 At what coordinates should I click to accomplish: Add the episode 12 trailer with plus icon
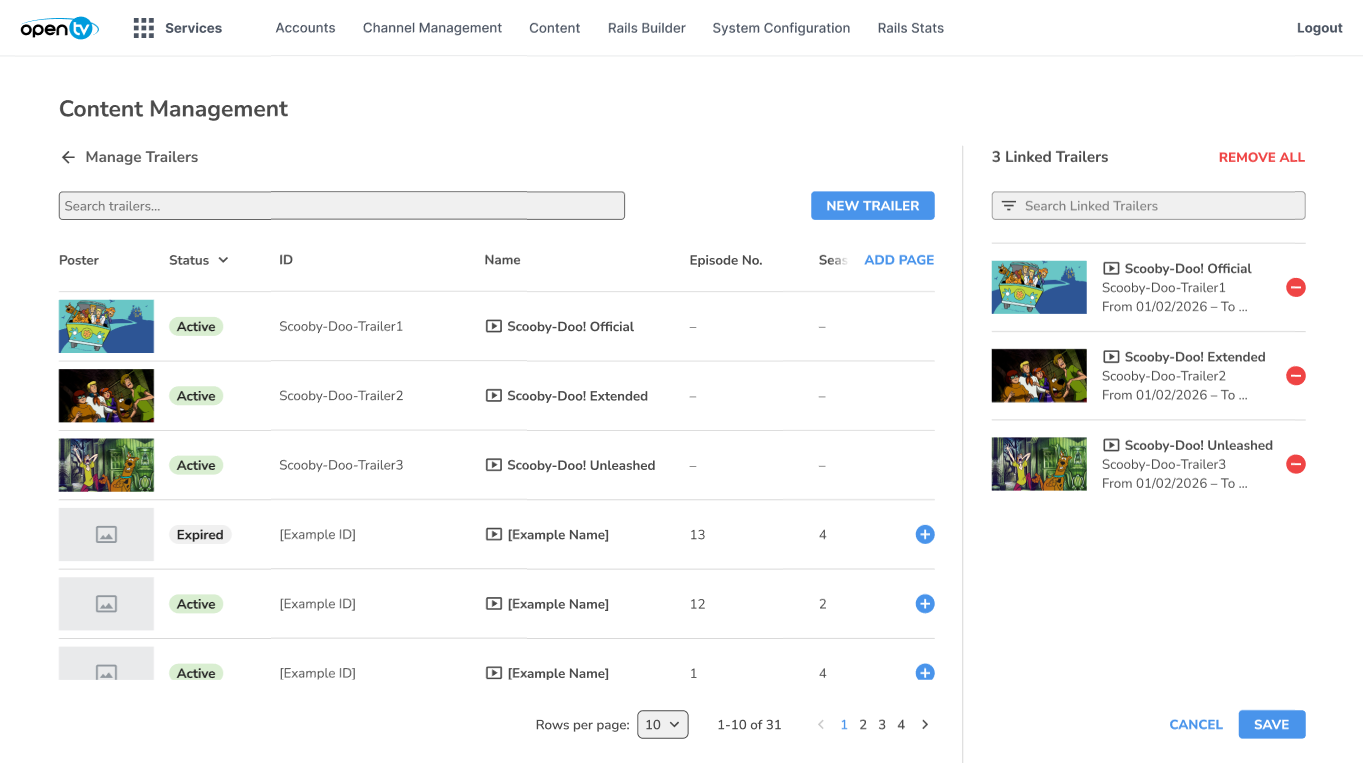(925, 604)
